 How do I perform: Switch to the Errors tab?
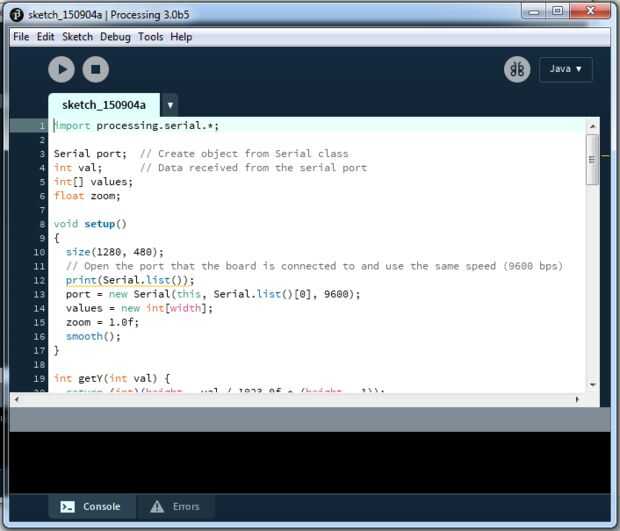tap(175, 506)
